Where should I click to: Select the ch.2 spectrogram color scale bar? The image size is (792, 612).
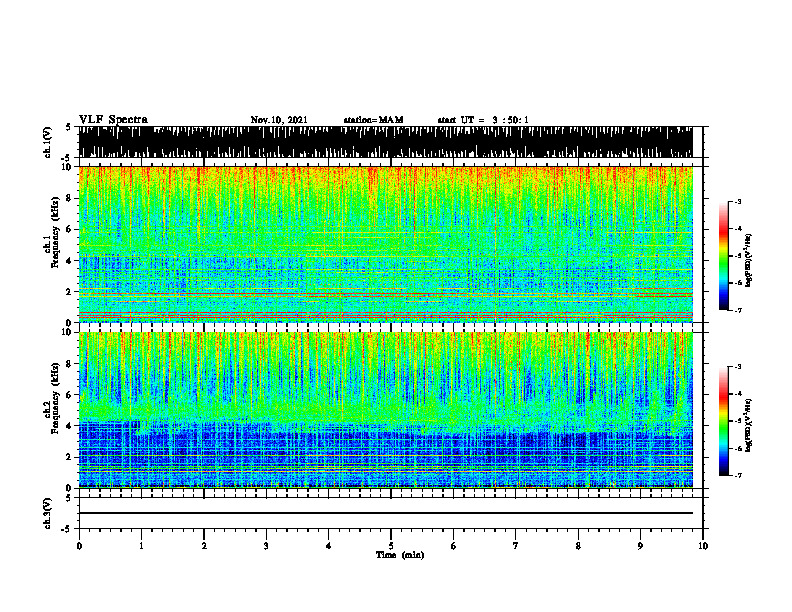[723, 421]
